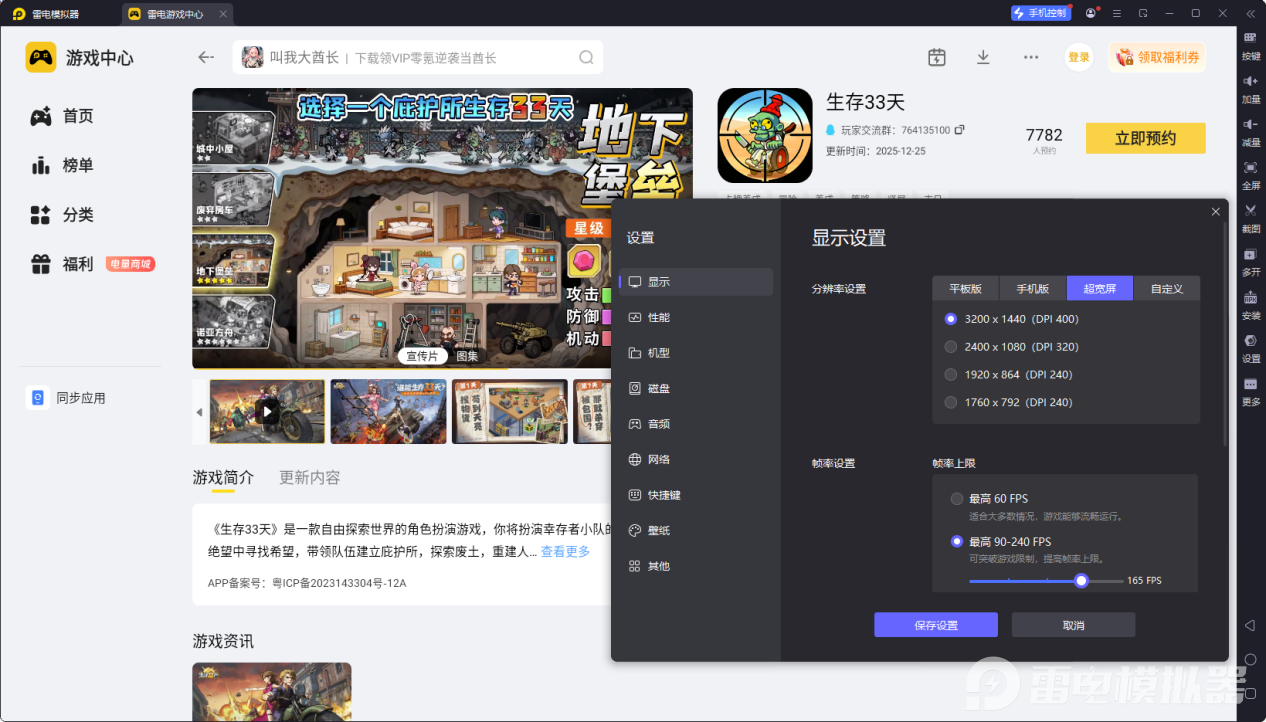Collapse the right sidebar with double-chevron
The height and width of the screenshot is (722, 1266).
[x=1250, y=13]
